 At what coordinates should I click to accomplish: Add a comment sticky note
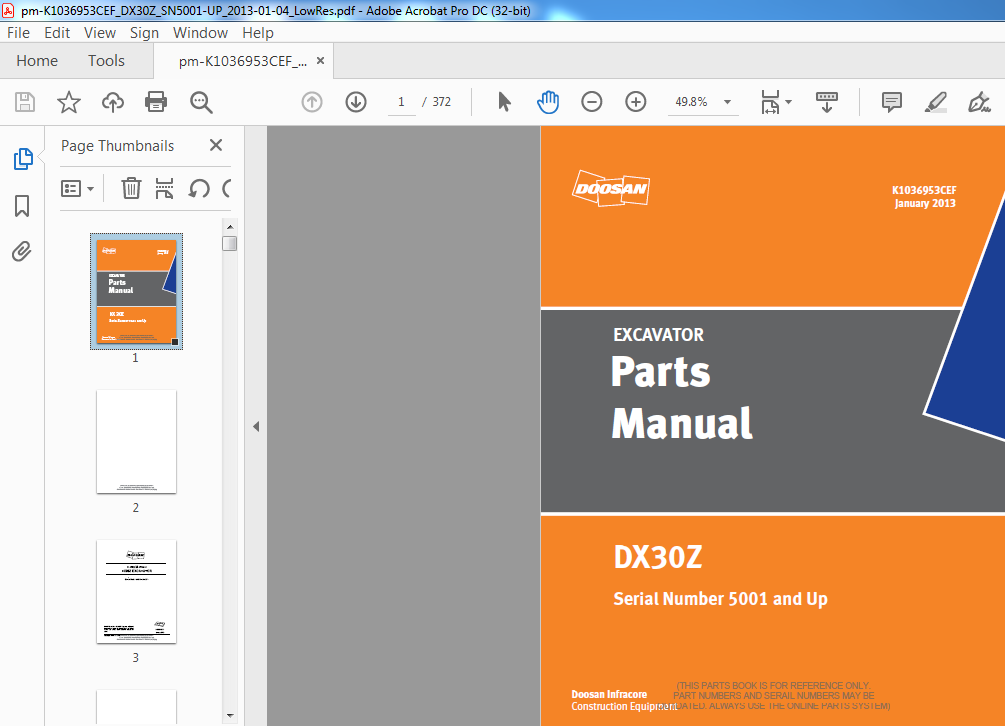tap(892, 102)
